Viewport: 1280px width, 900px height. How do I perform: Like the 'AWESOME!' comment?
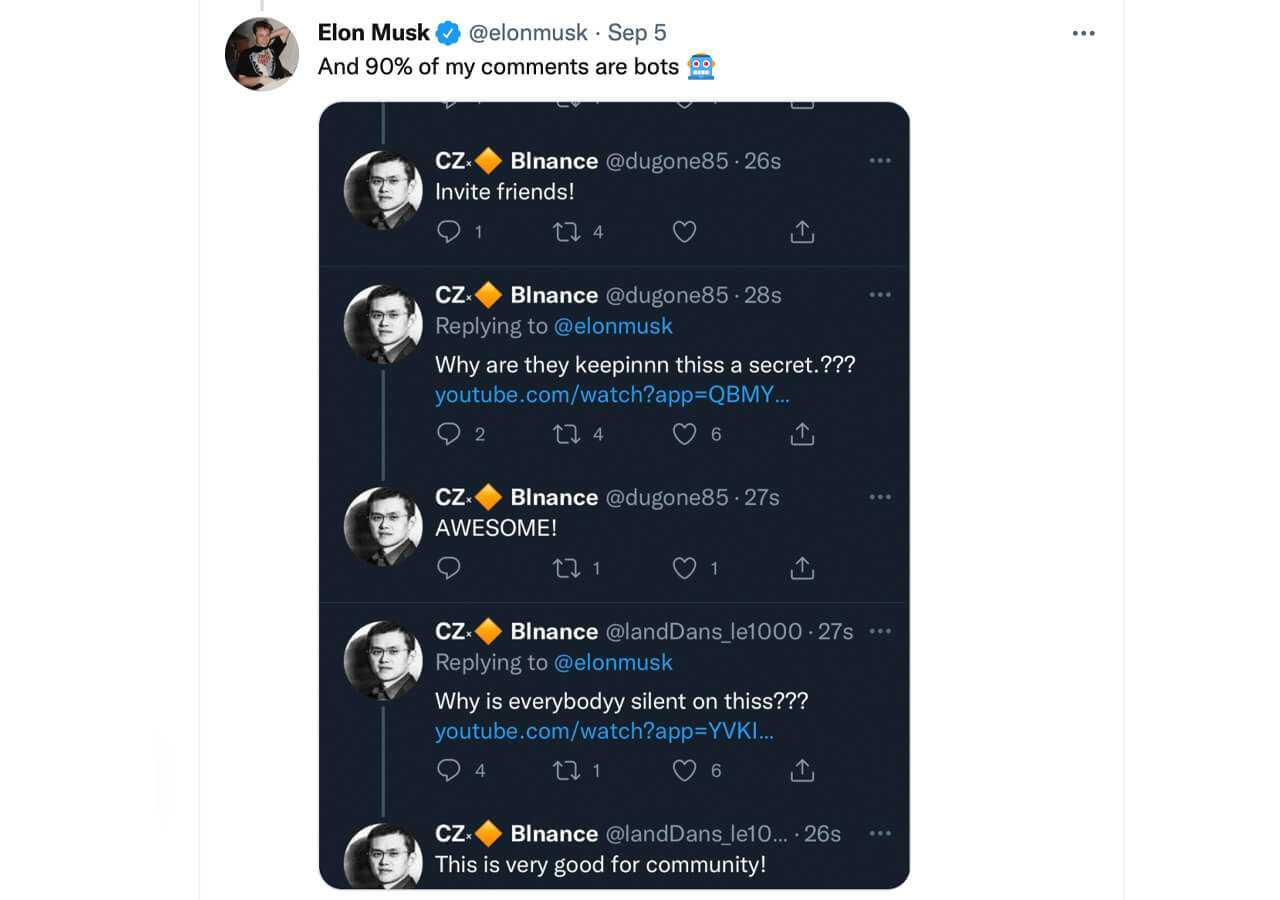[x=684, y=568]
